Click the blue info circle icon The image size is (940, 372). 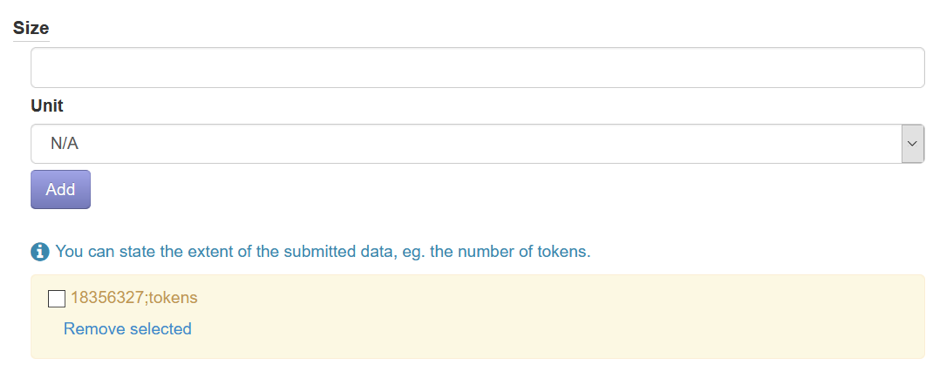coord(40,252)
